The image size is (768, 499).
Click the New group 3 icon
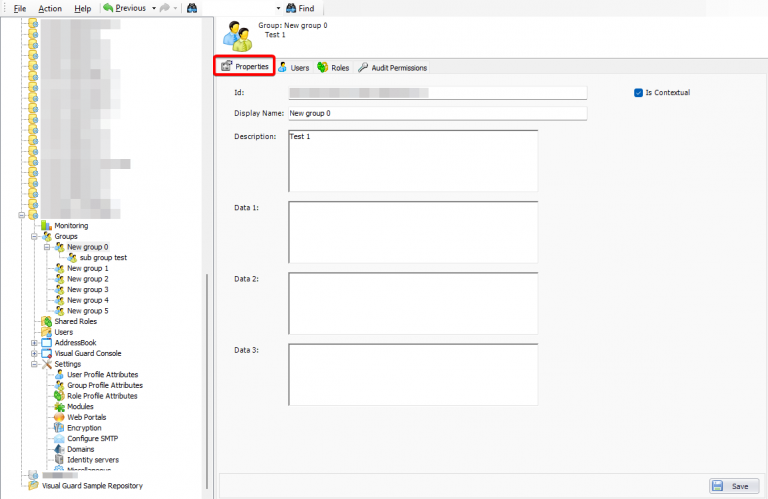pyautogui.click(x=59, y=289)
